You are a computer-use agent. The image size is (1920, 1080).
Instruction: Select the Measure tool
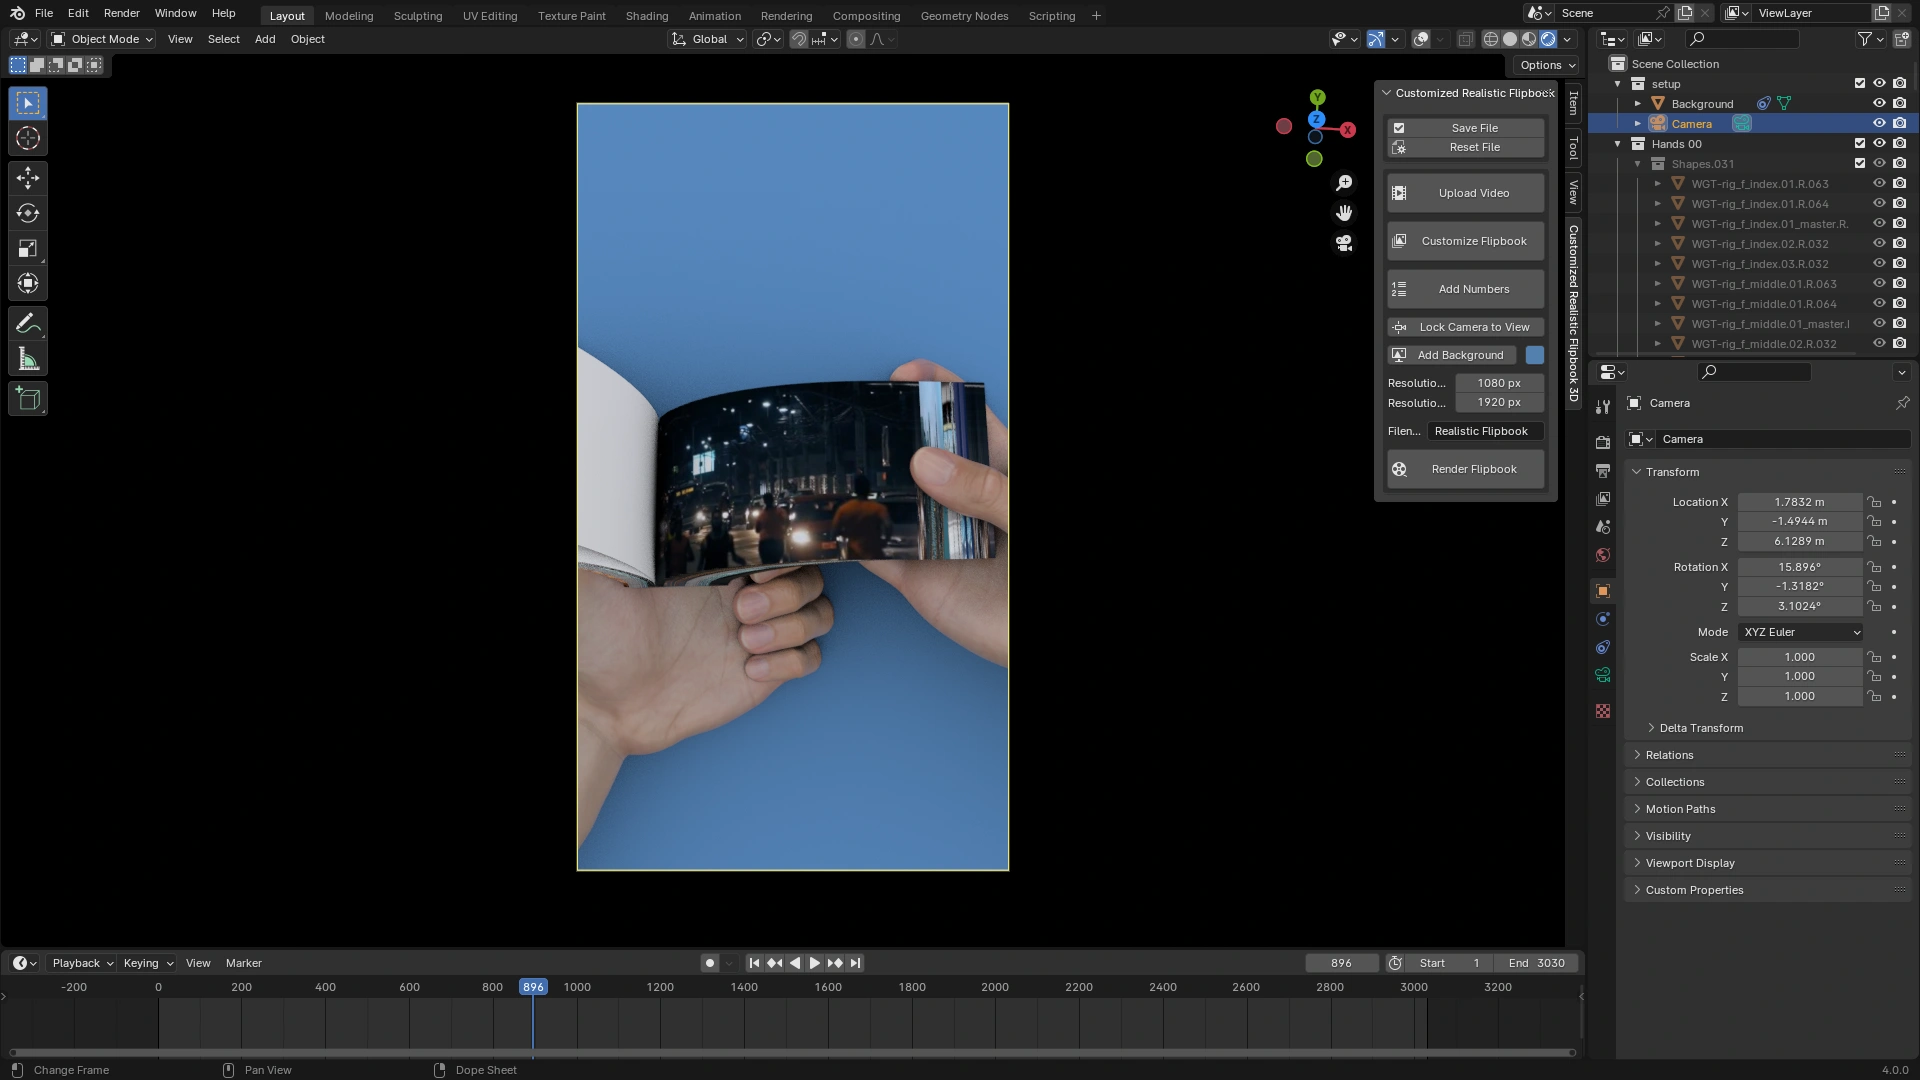[28, 359]
